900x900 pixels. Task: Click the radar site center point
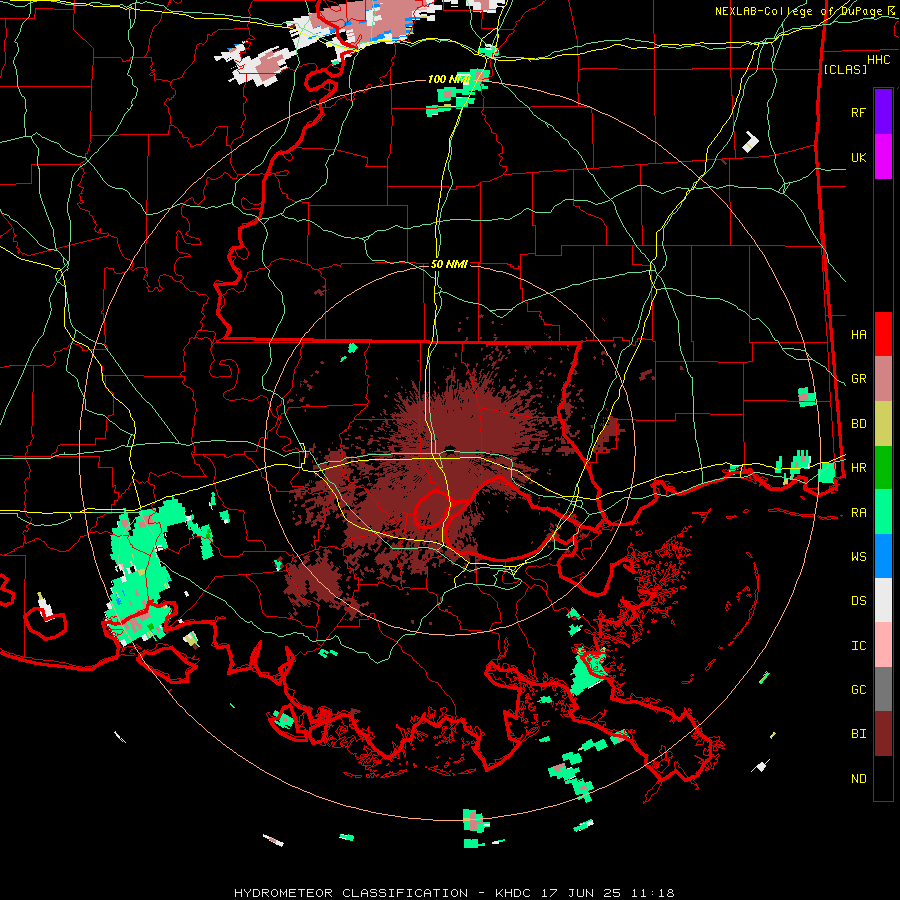[x=449, y=450]
